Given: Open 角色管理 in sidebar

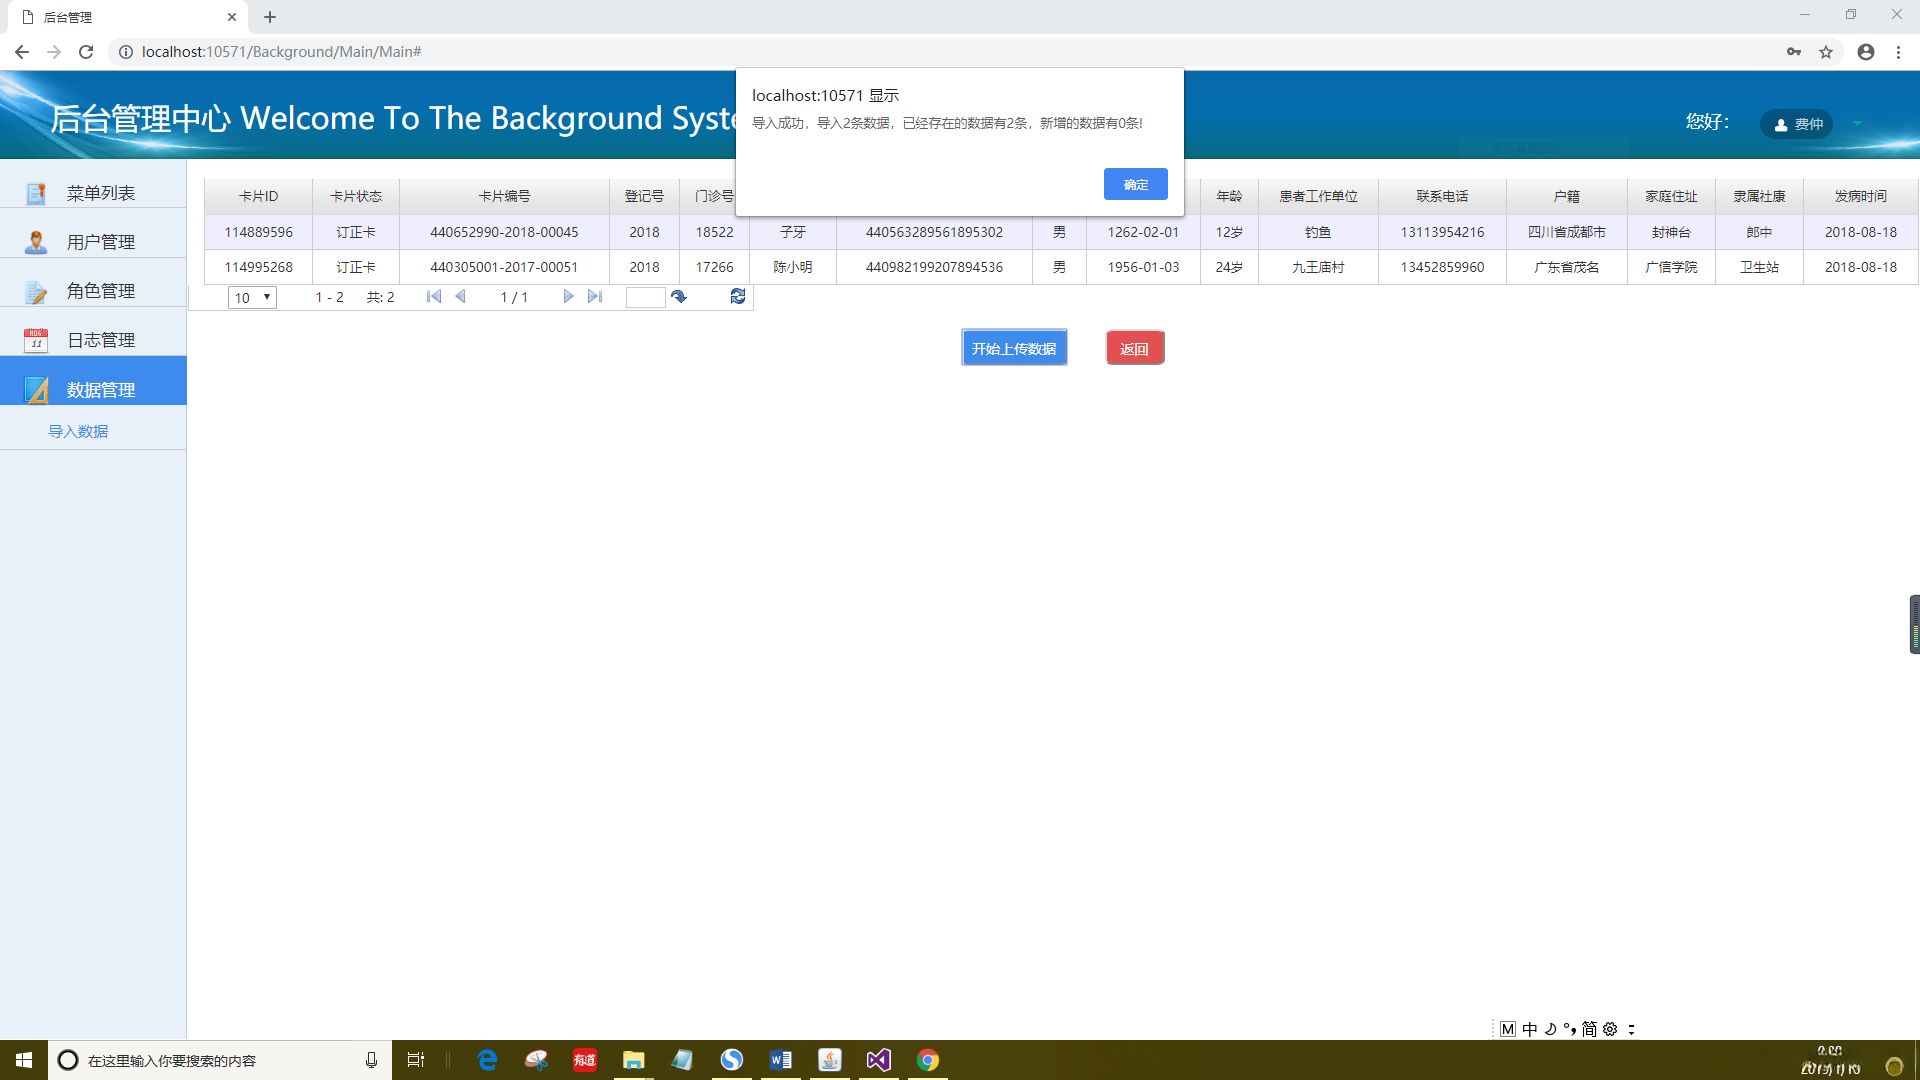Looking at the screenshot, I should [x=100, y=291].
